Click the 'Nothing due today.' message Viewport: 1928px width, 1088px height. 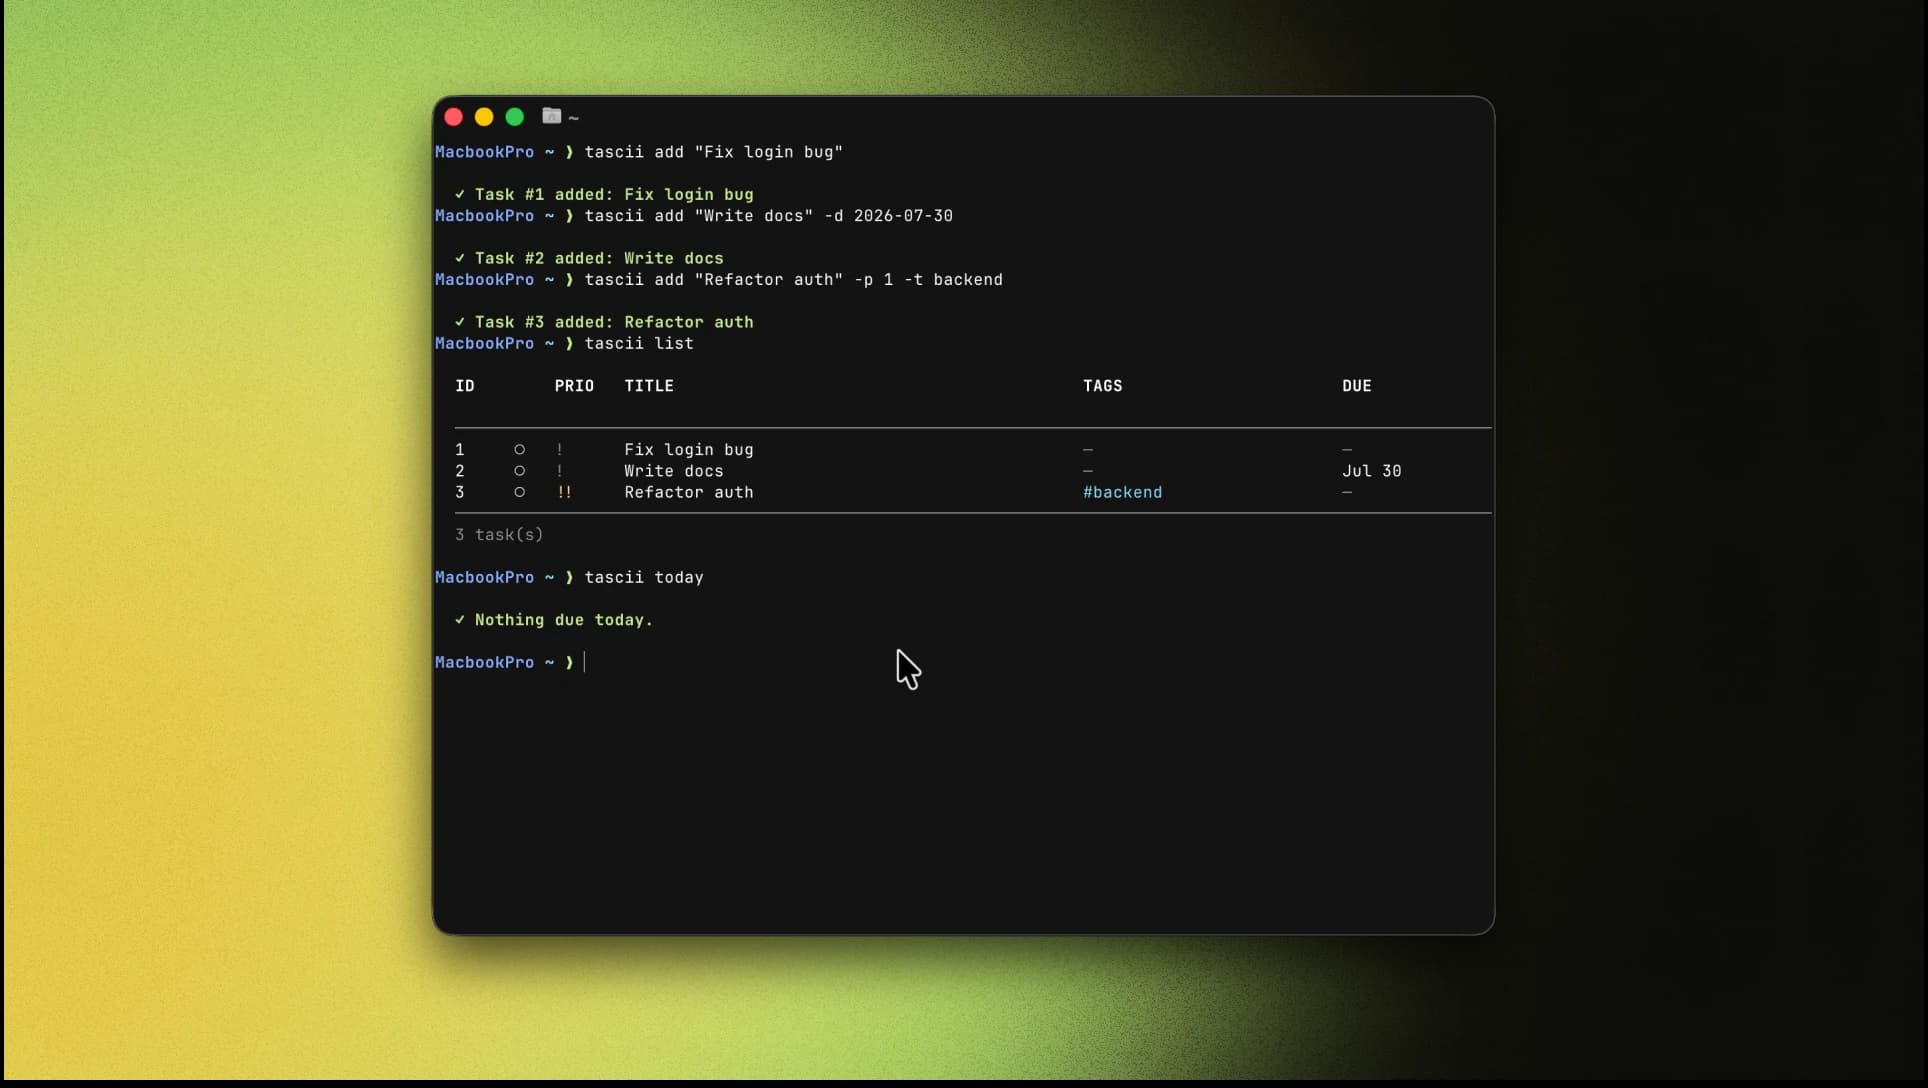(x=563, y=620)
